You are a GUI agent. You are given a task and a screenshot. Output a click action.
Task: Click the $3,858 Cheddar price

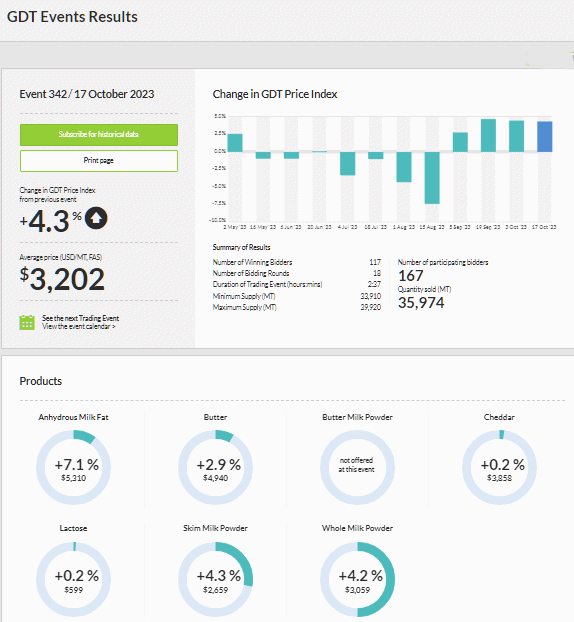point(499,478)
